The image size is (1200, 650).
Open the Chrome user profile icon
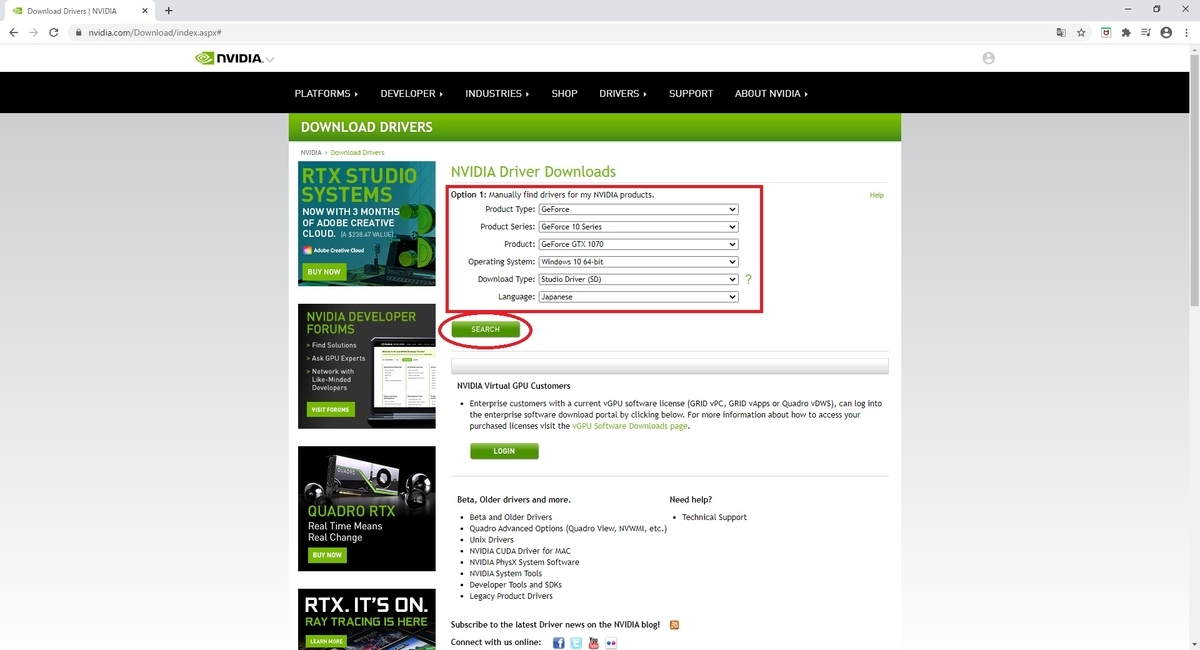(x=1166, y=32)
